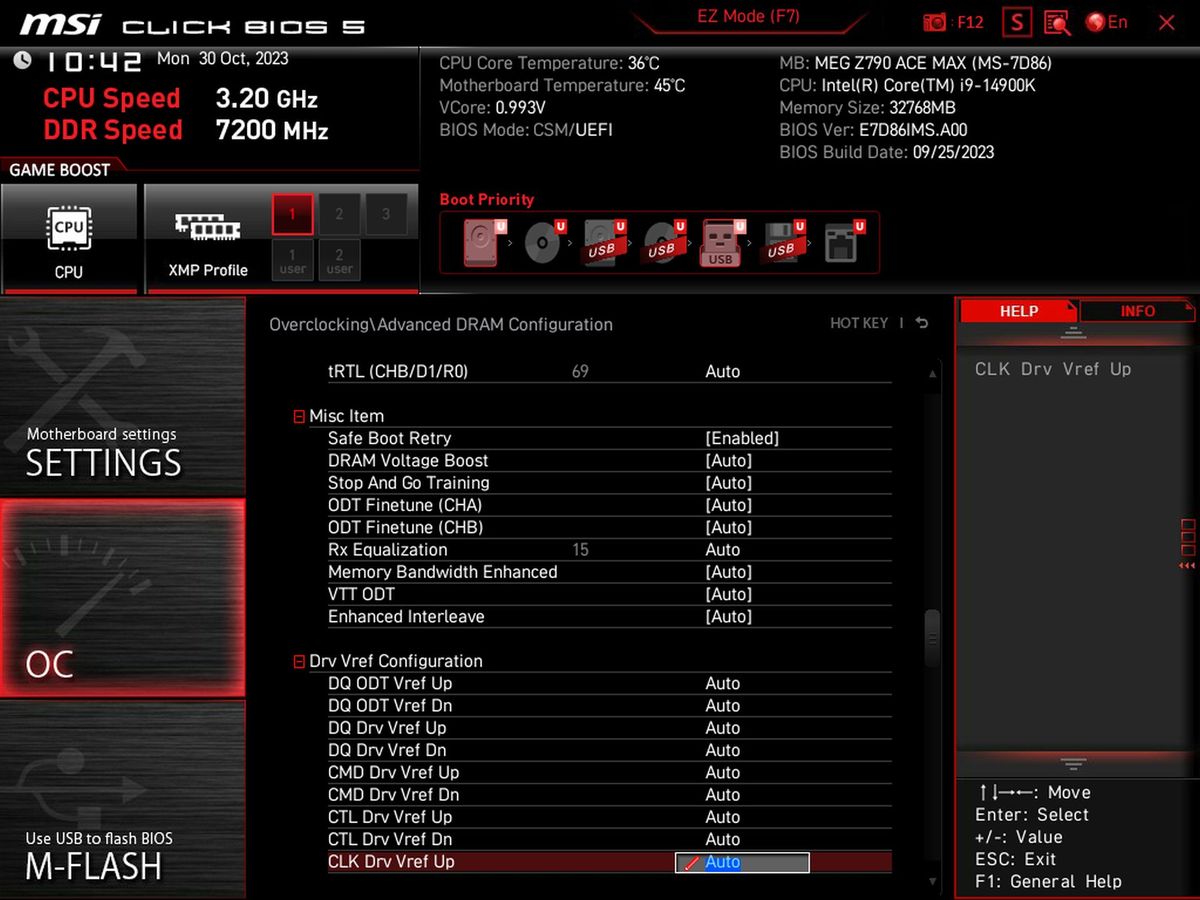
Task: Collapse the Misc Item section
Action: pyautogui.click(x=299, y=417)
